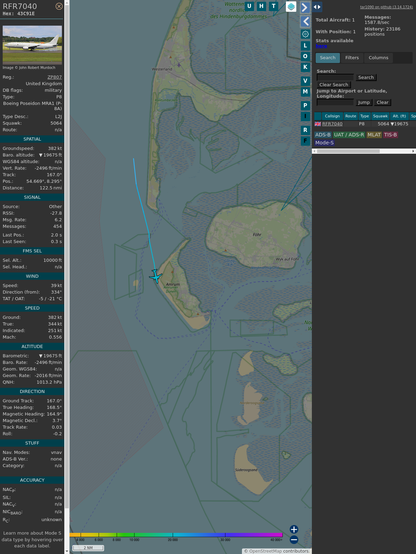The height and width of the screenshot is (554, 416).
Task: Toggle the L labels button
Action: tap(305, 46)
